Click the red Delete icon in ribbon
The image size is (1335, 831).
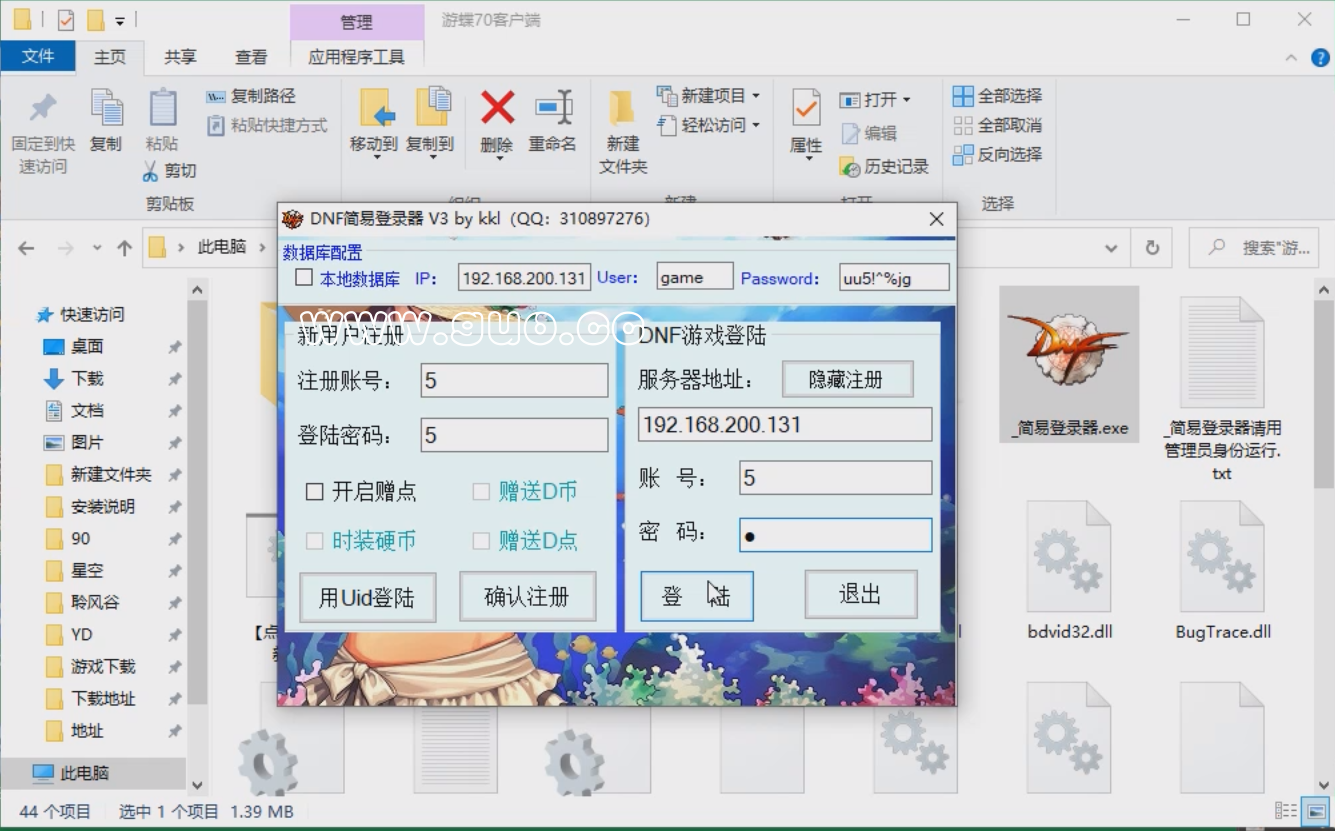(497, 110)
